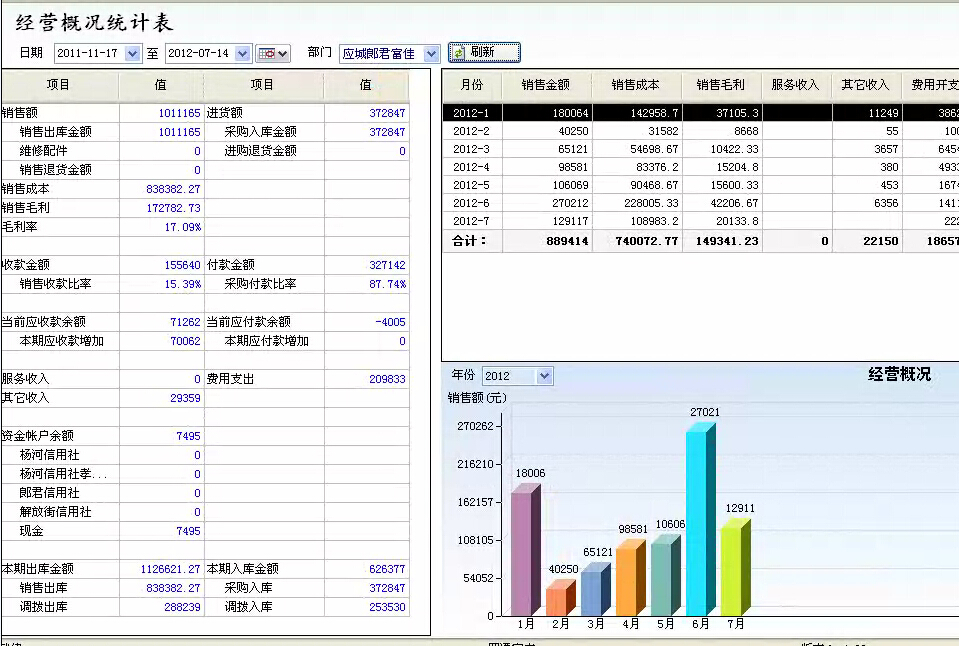Click the date range preset calendar icon
This screenshot has width=959, height=646.
coord(273,54)
